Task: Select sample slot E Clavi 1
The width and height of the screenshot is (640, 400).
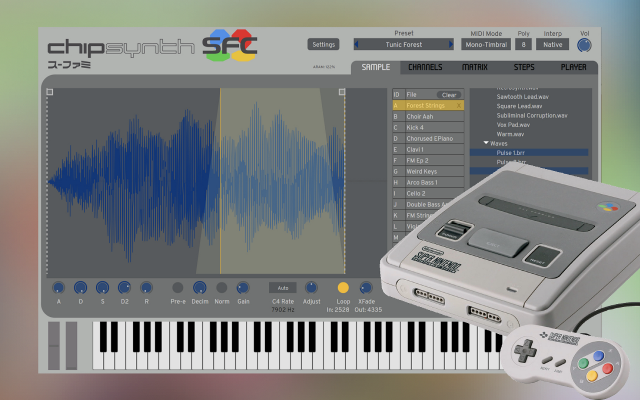Action: coord(428,150)
